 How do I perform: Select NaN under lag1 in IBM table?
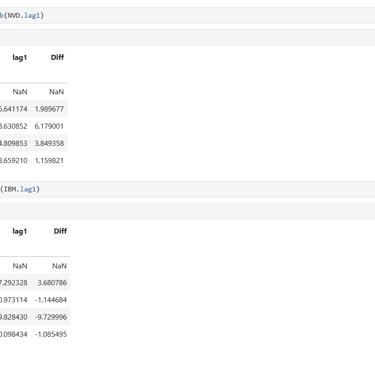[x=20, y=266]
